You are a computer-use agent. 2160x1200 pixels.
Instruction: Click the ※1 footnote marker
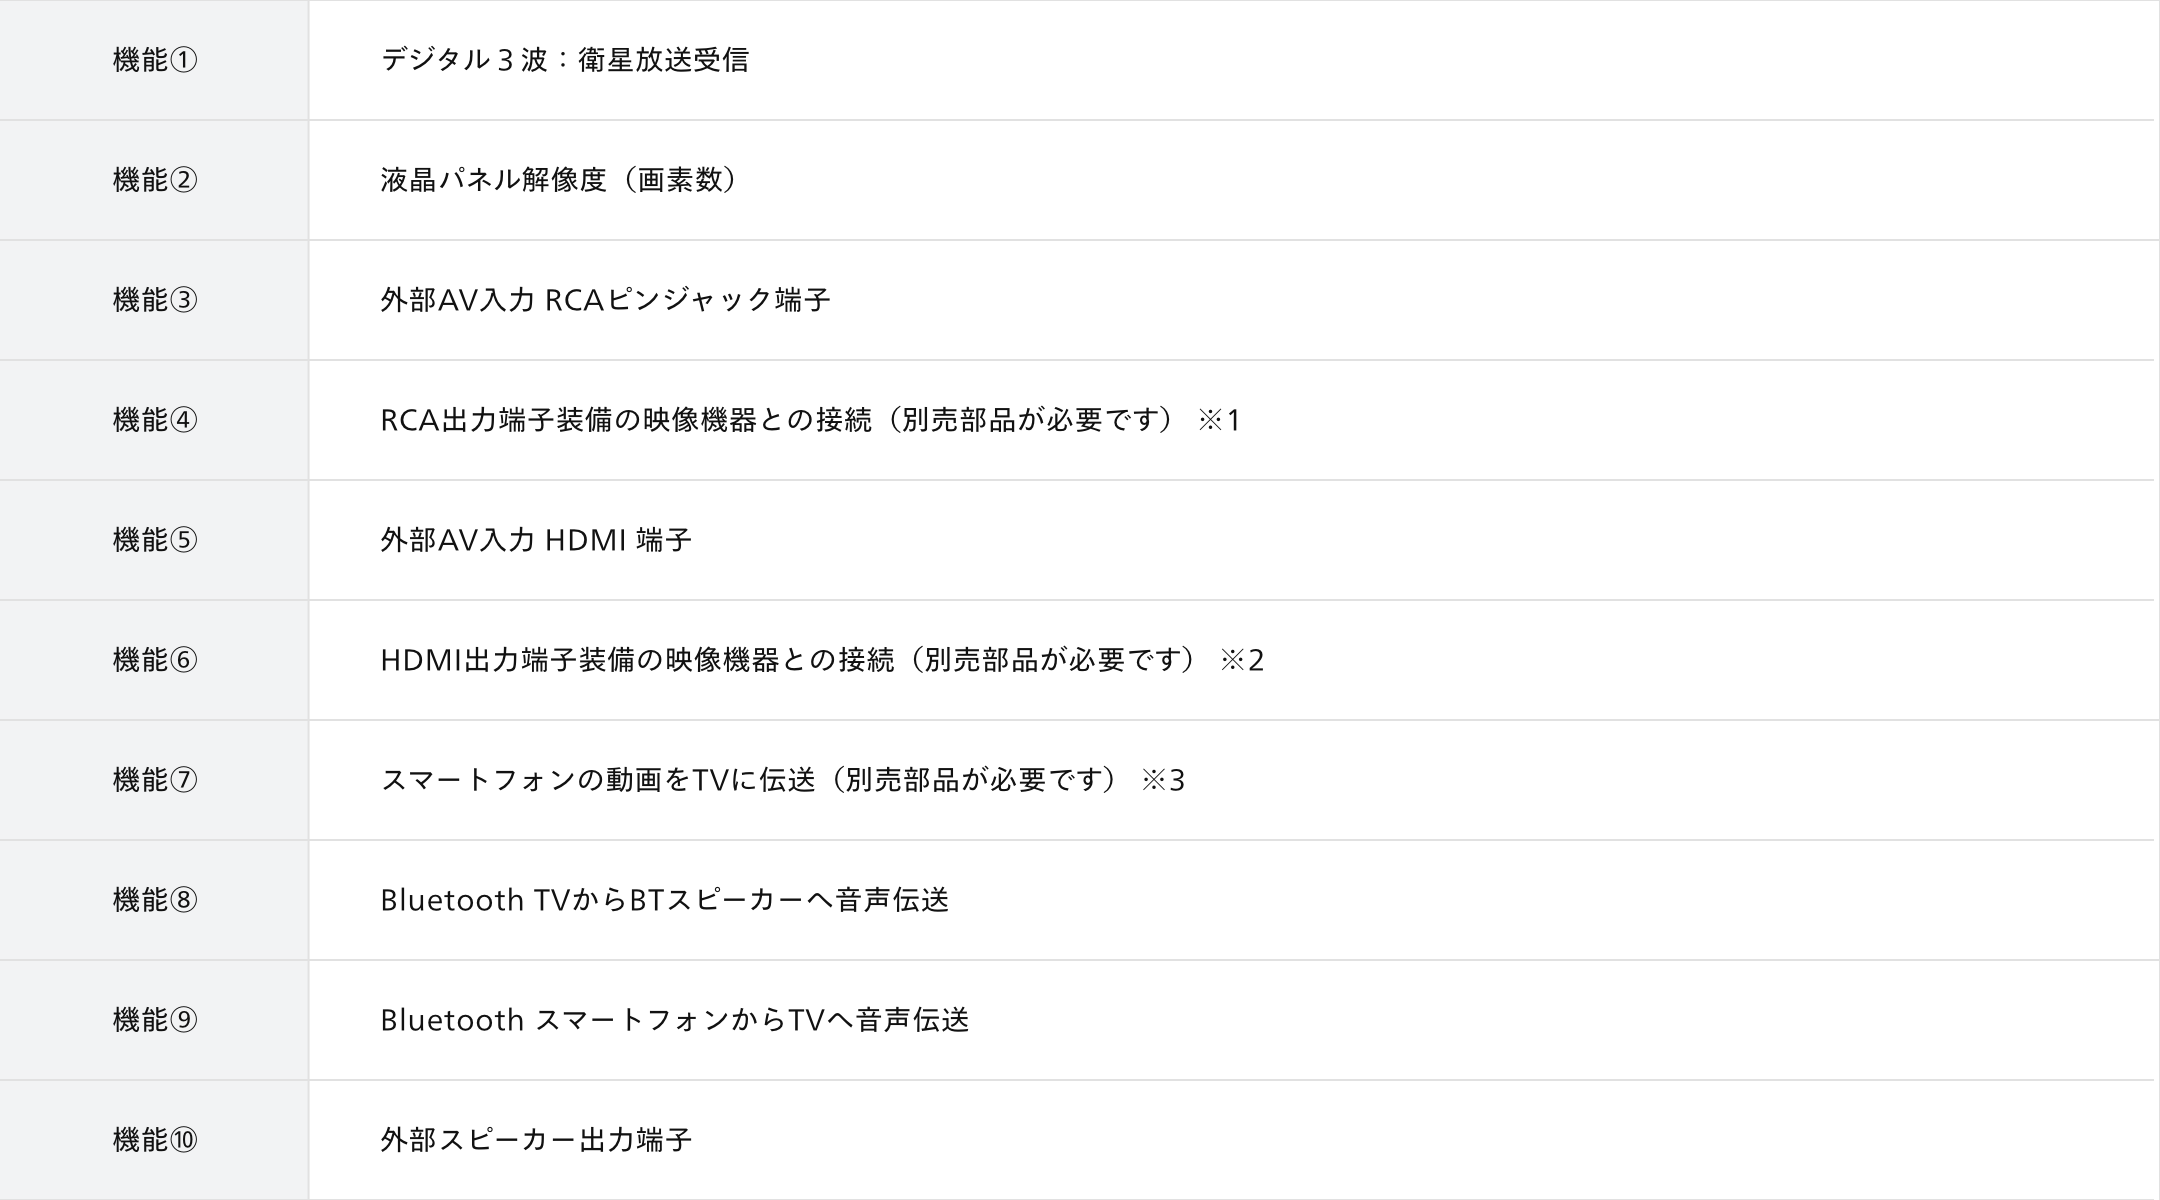(1219, 420)
